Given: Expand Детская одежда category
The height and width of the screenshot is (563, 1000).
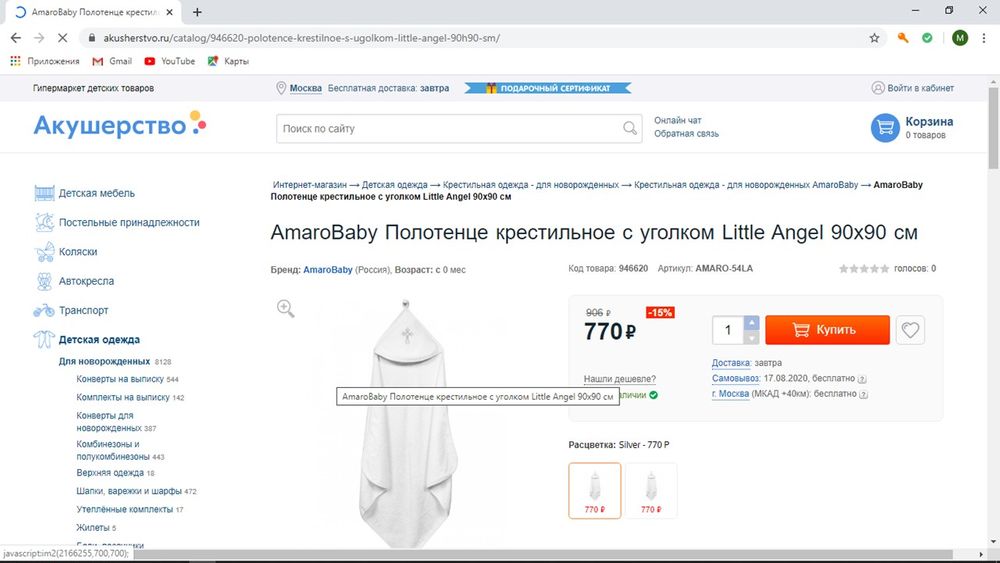Looking at the screenshot, I should tap(99, 340).
